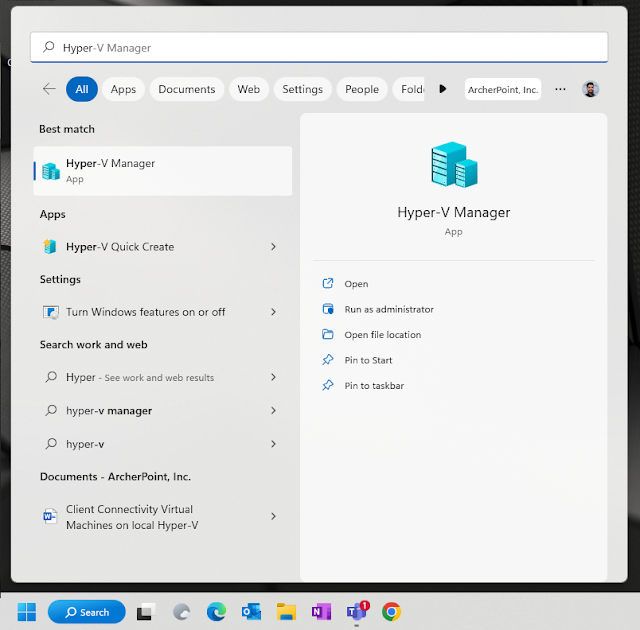Launch Microsoft Edge from taskbar
The height and width of the screenshot is (630, 640).
pos(216,612)
